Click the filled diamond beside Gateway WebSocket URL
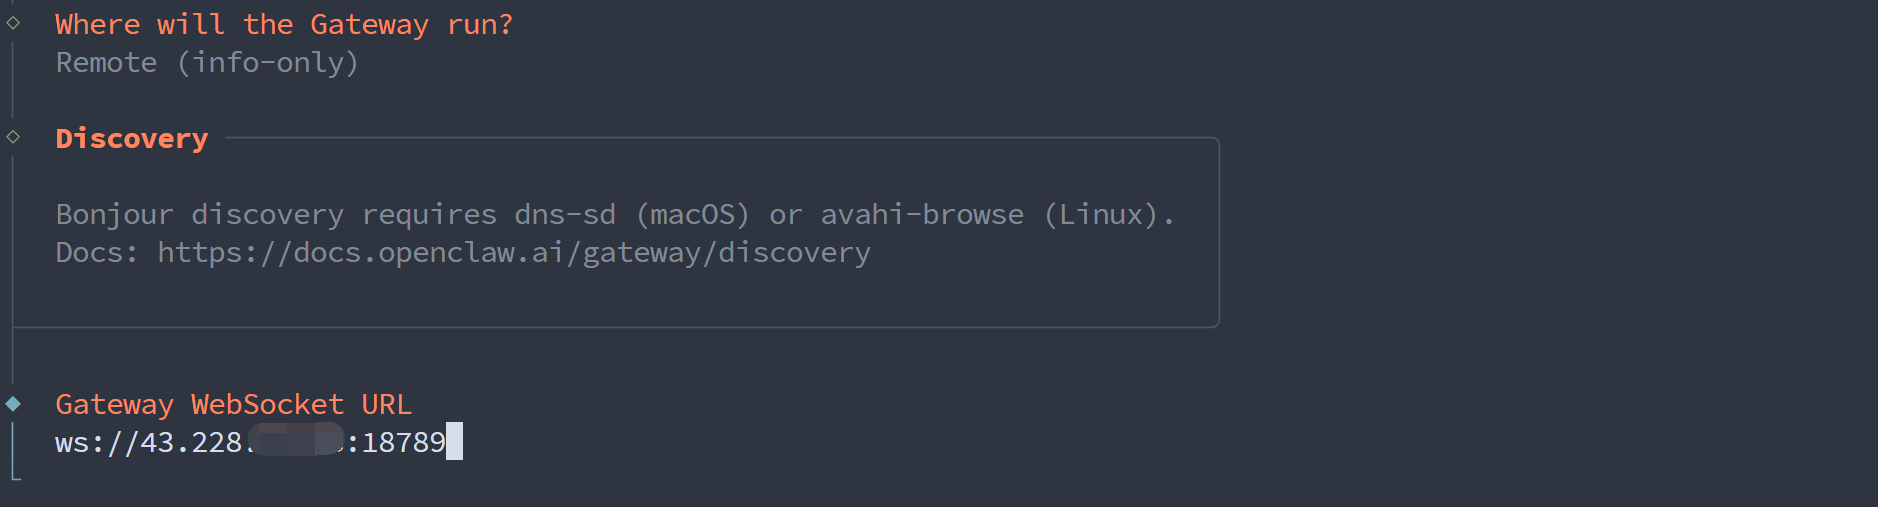This screenshot has height=507, width=1878. [13, 404]
